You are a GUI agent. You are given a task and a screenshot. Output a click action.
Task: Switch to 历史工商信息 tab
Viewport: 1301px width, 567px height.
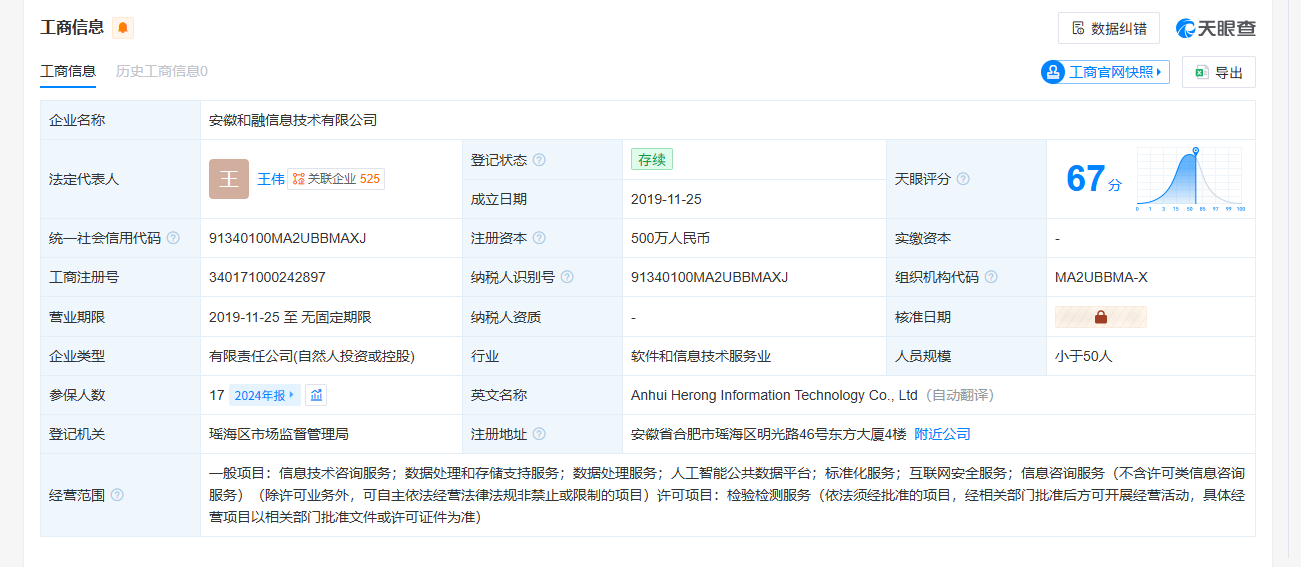click(x=161, y=71)
